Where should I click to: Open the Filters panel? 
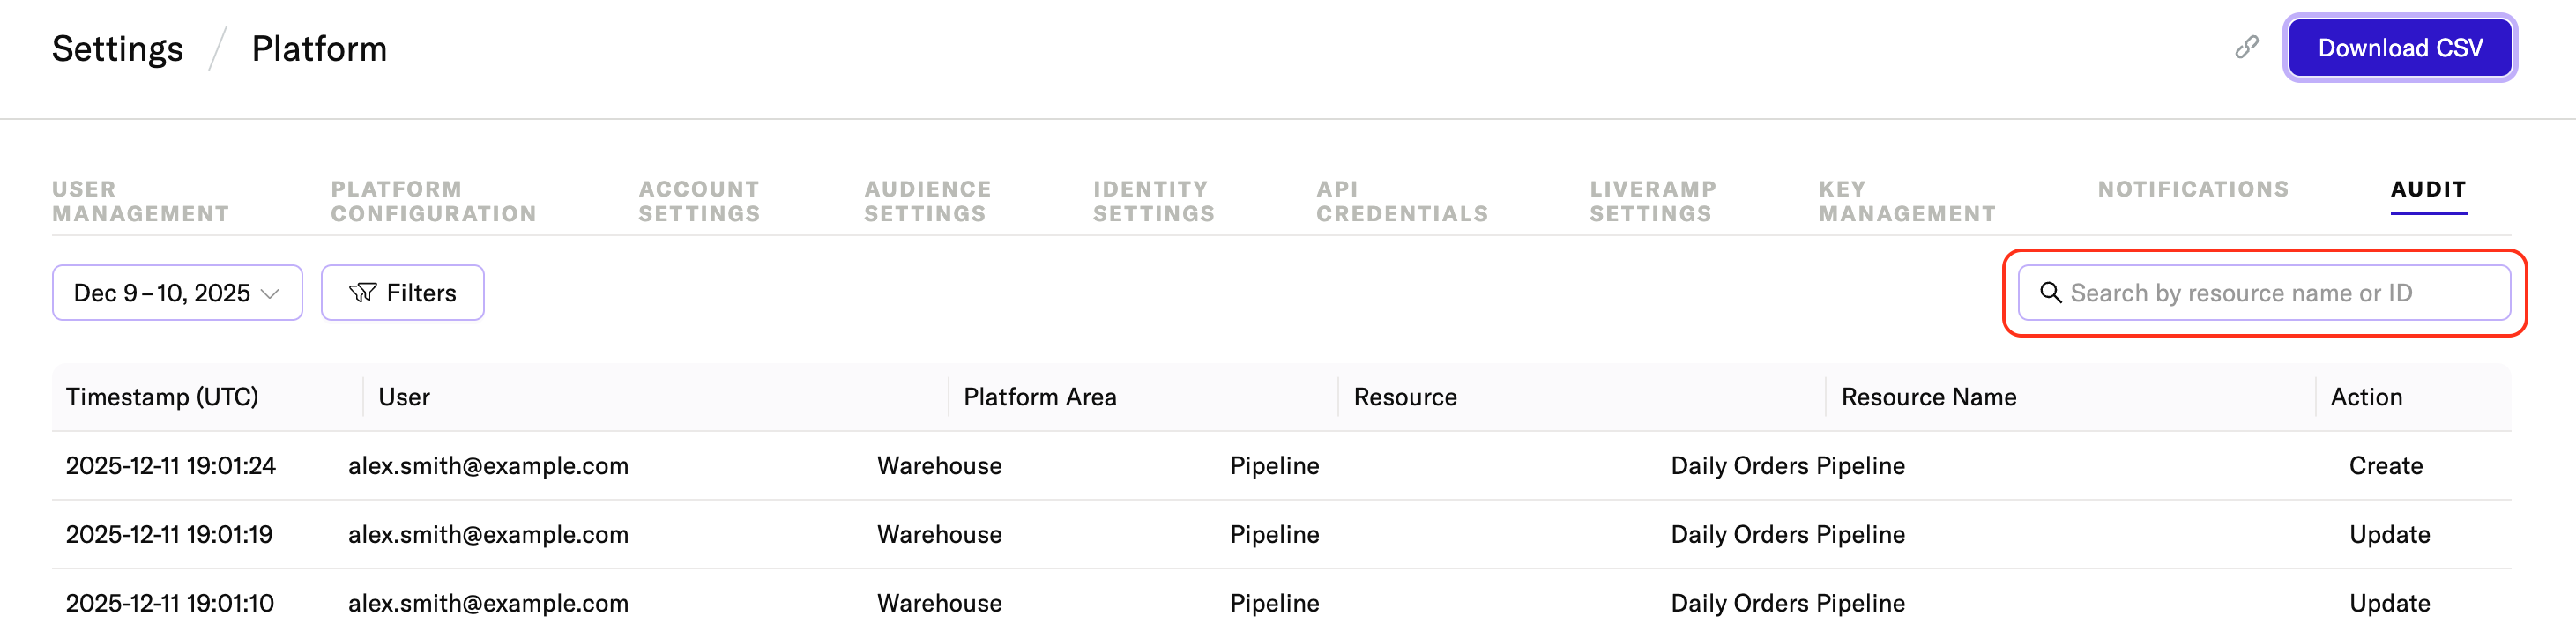tap(402, 292)
